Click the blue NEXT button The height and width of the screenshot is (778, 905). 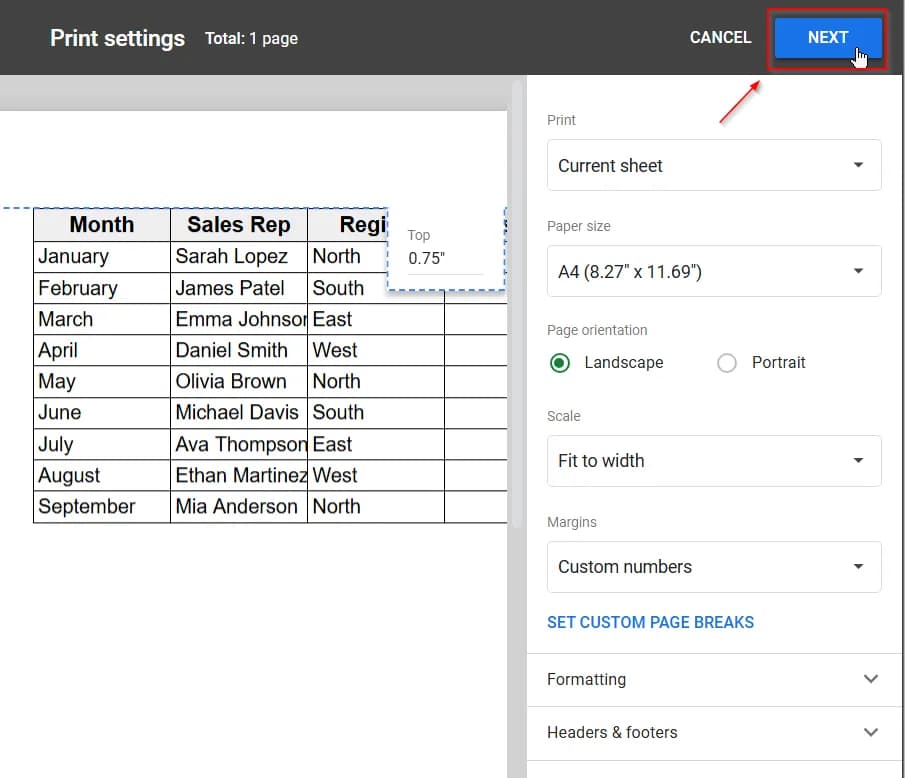tap(828, 38)
